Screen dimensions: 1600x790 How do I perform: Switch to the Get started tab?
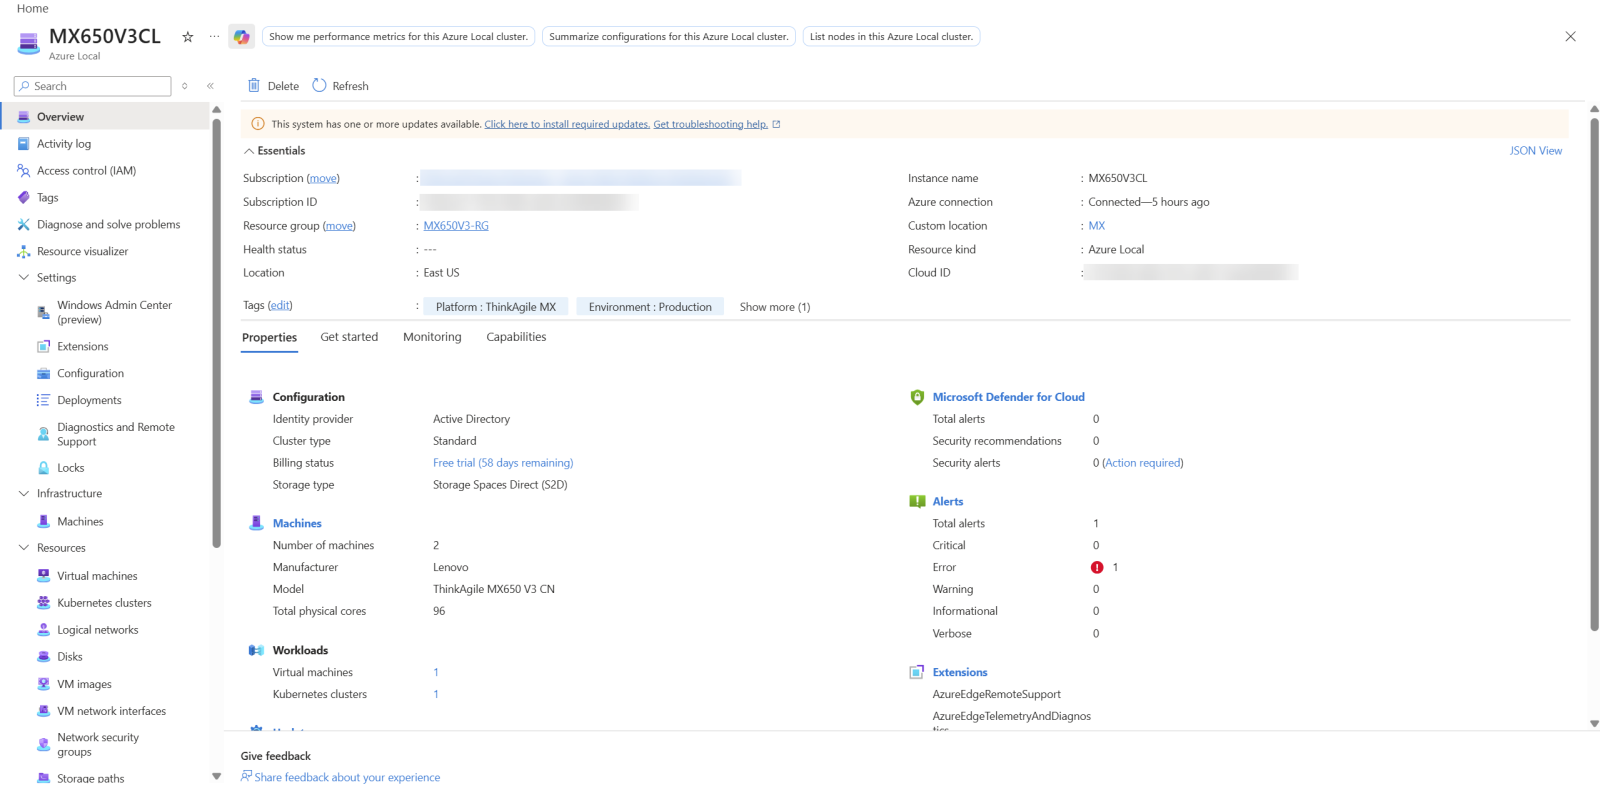[x=349, y=337]
